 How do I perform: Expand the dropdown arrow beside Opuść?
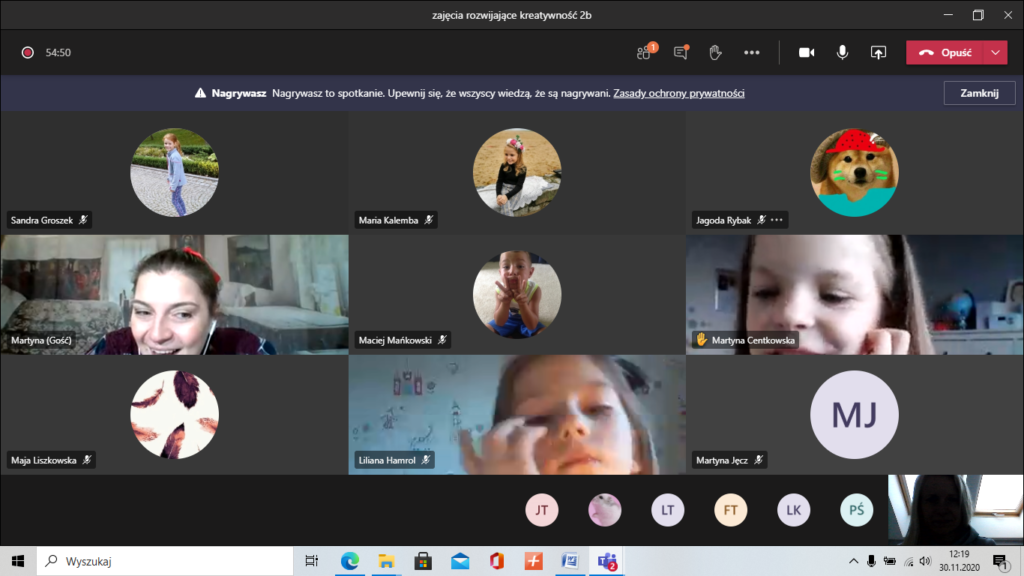995,52
